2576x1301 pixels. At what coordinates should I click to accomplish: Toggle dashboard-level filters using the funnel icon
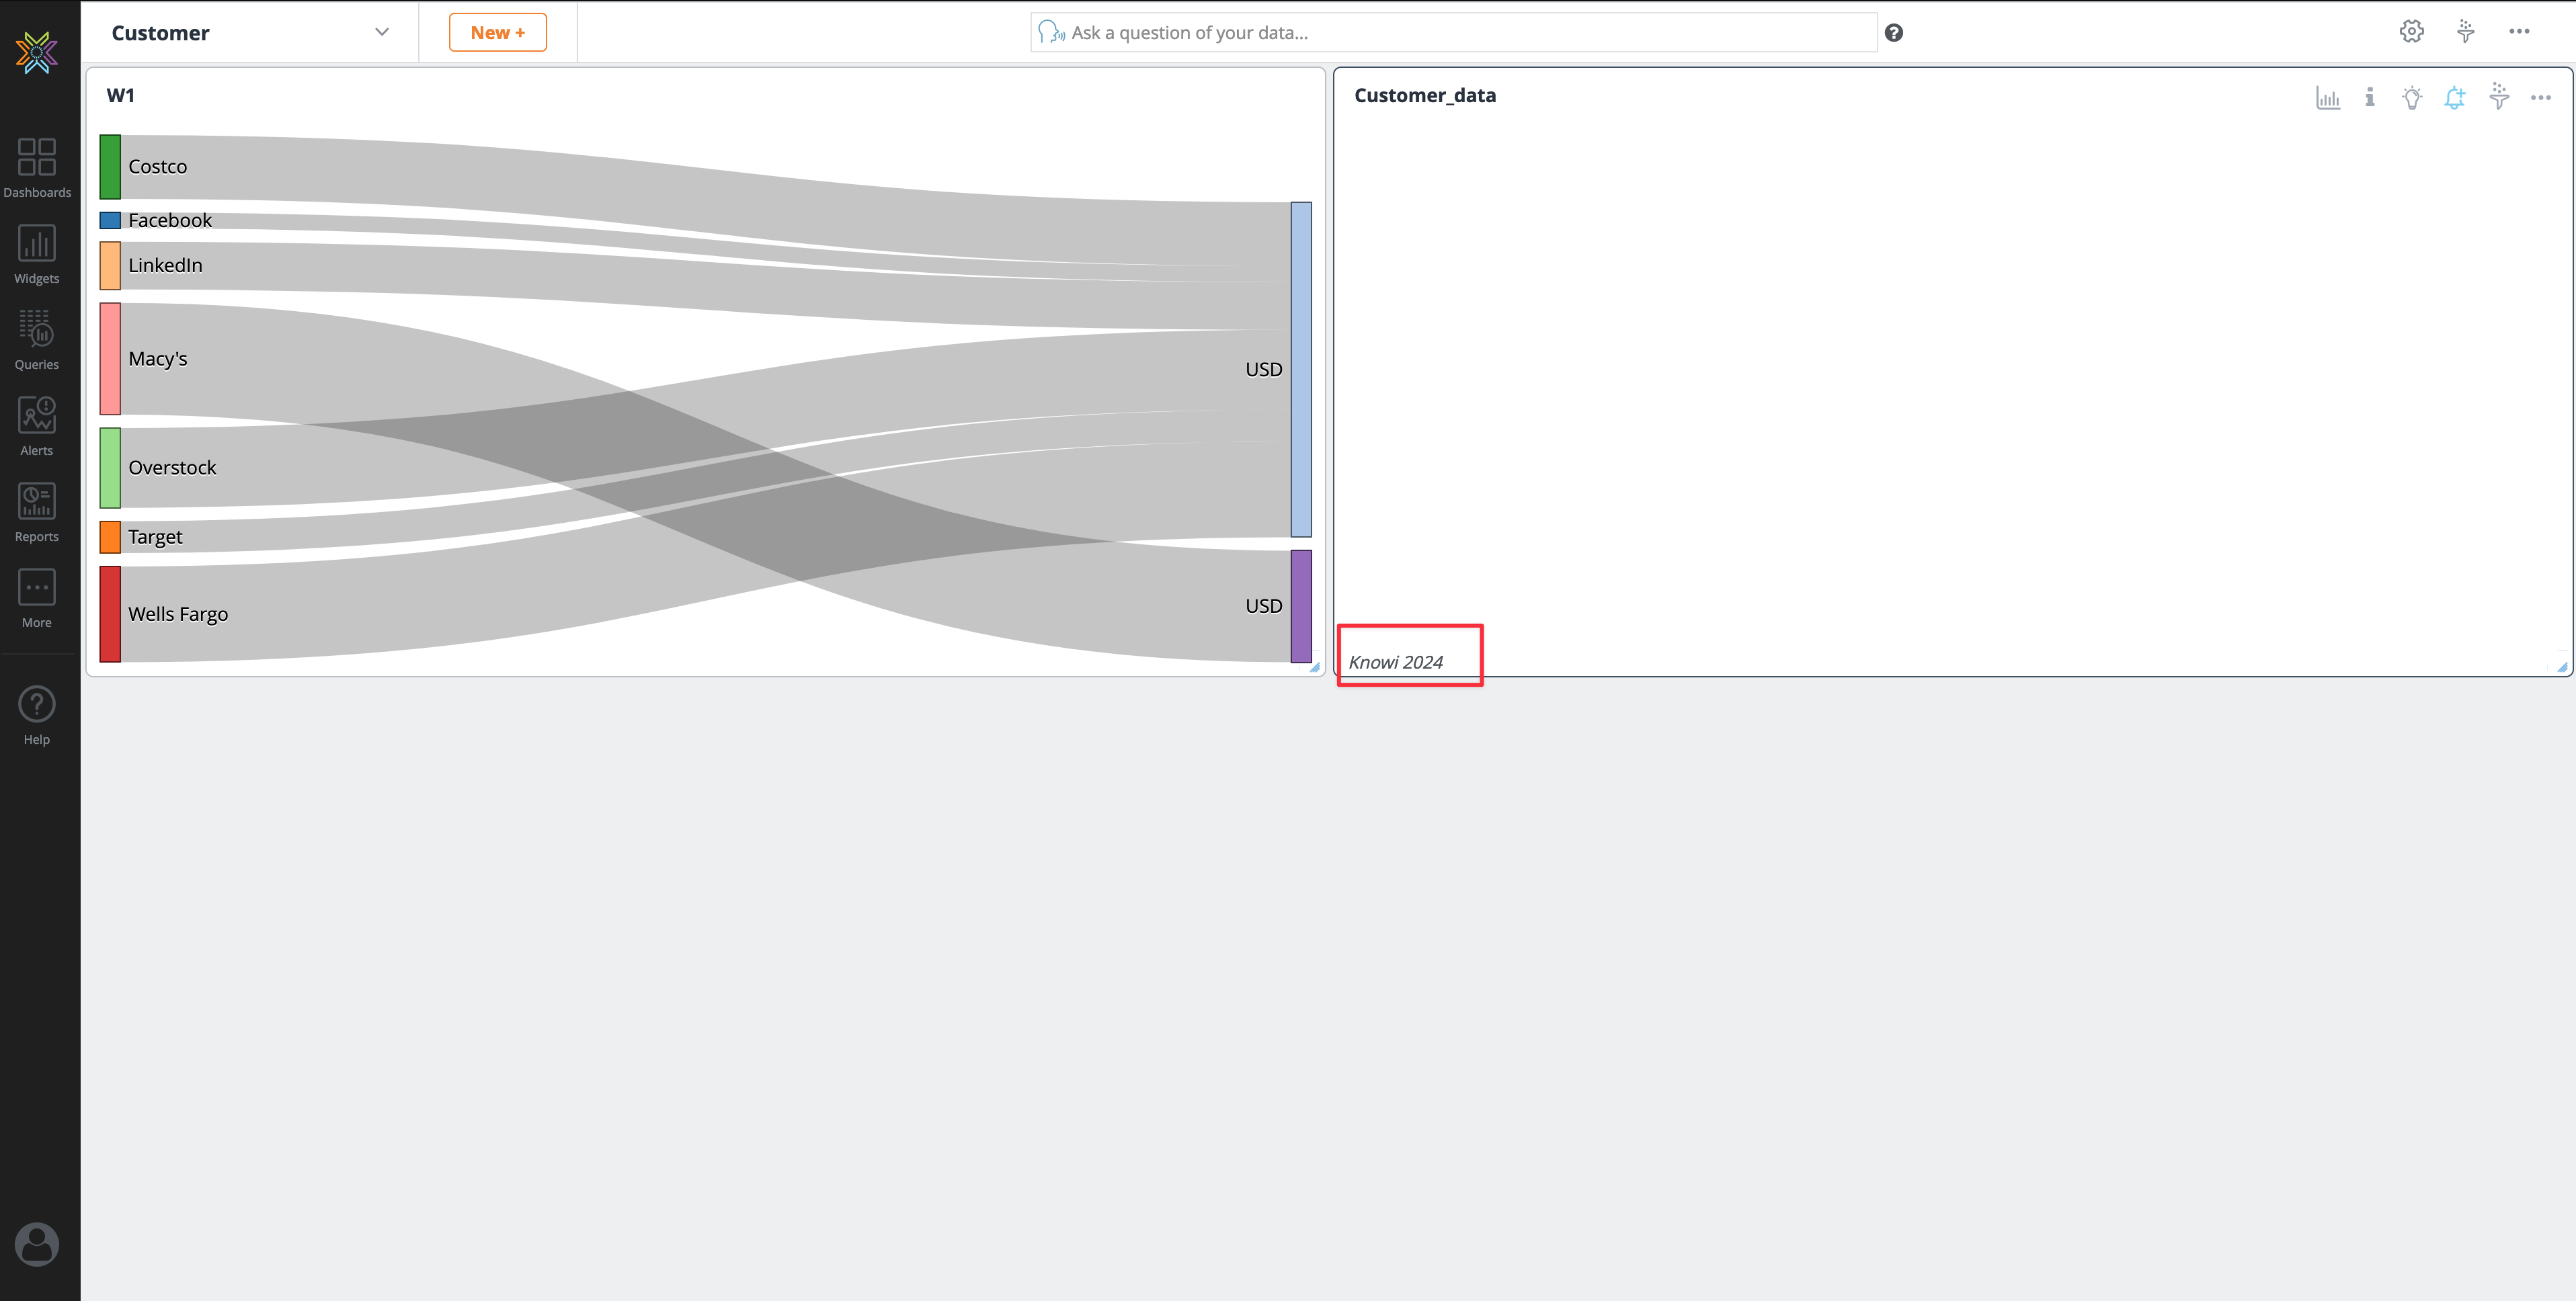pos(2465,31)
